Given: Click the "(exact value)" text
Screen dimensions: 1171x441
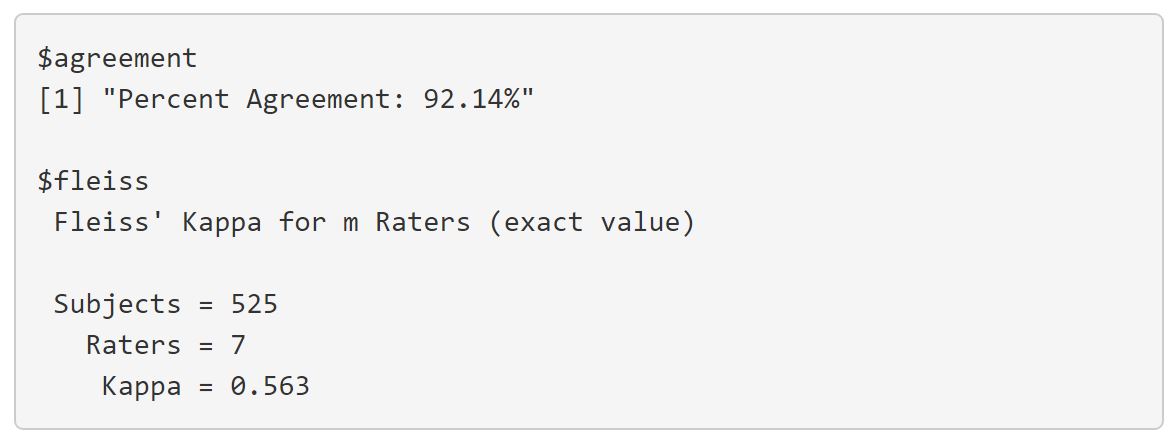Looking at the screenshot, I should point(591,222).
